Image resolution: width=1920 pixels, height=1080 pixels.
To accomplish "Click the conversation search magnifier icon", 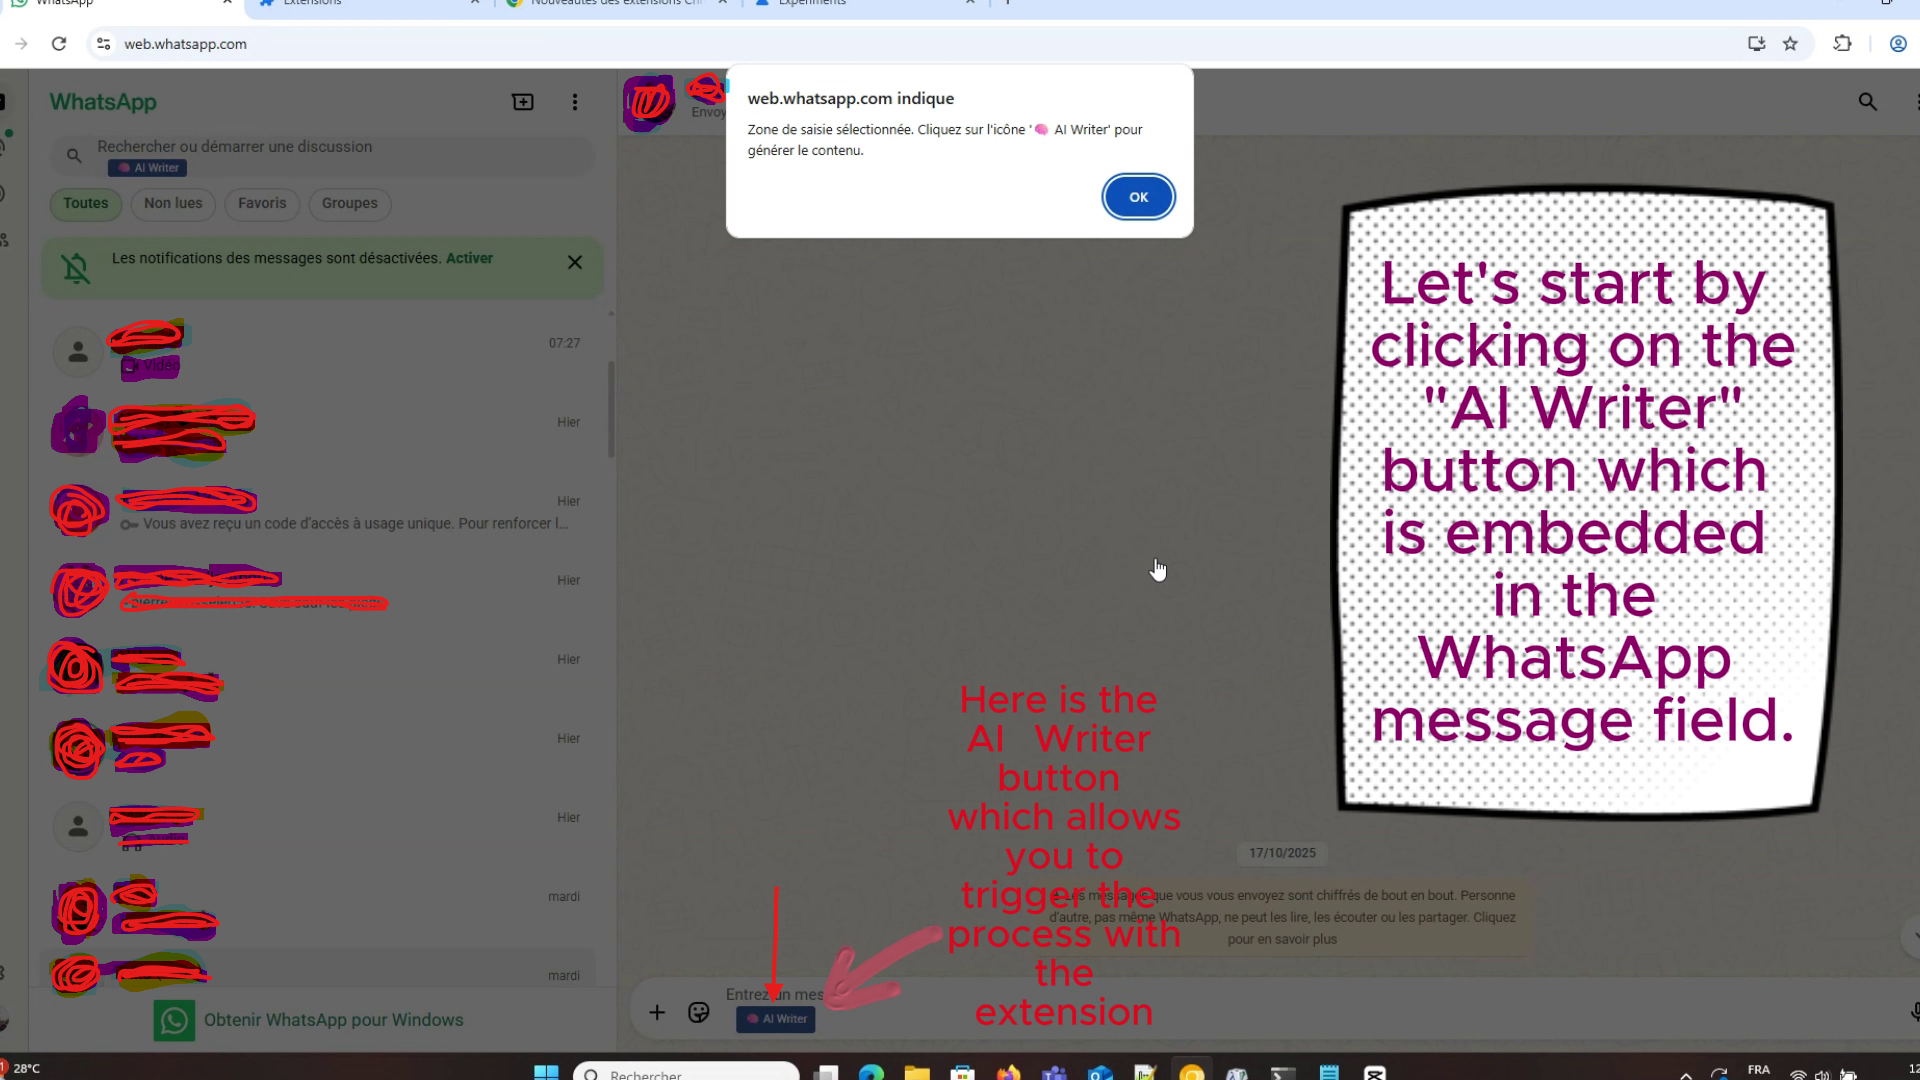I will click(1867, 102).
